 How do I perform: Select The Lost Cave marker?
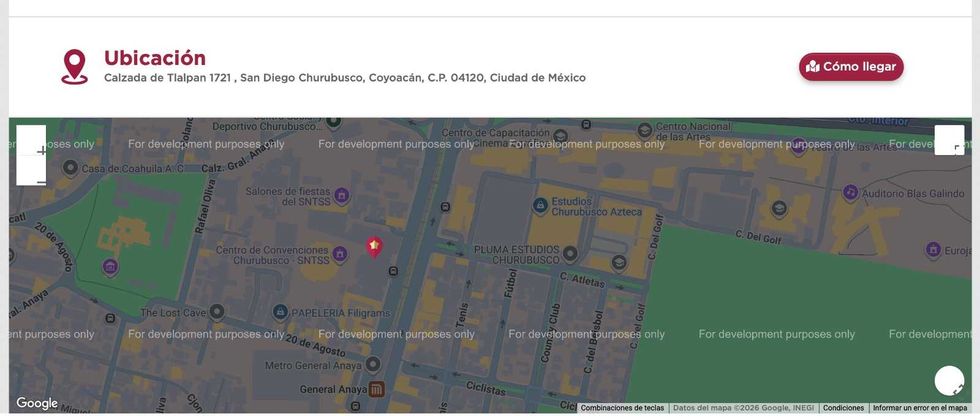(217, 310)
